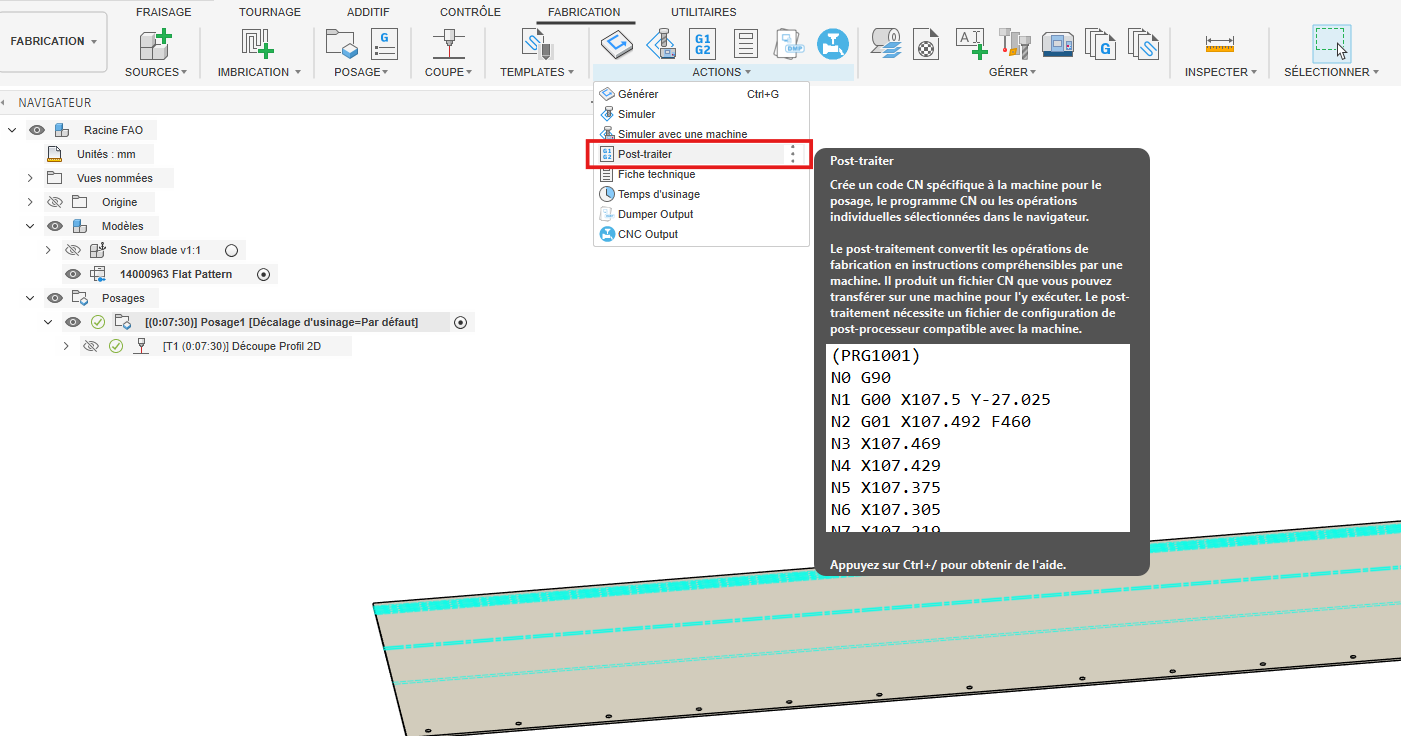Screen dimensions: 1401x736
Task: Expand the Origine tree node
Action: (30, 202)
